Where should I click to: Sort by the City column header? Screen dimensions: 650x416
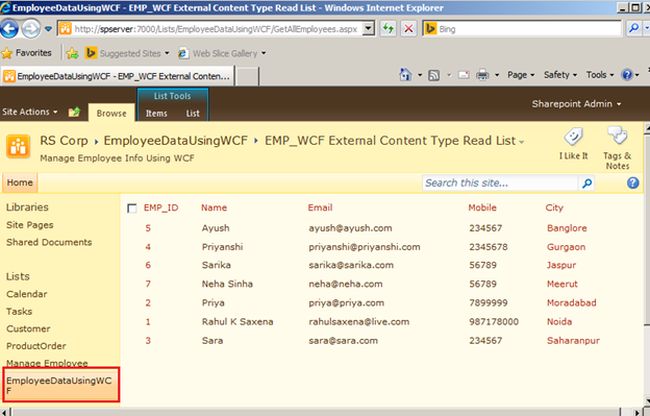(x=554, y=208)
